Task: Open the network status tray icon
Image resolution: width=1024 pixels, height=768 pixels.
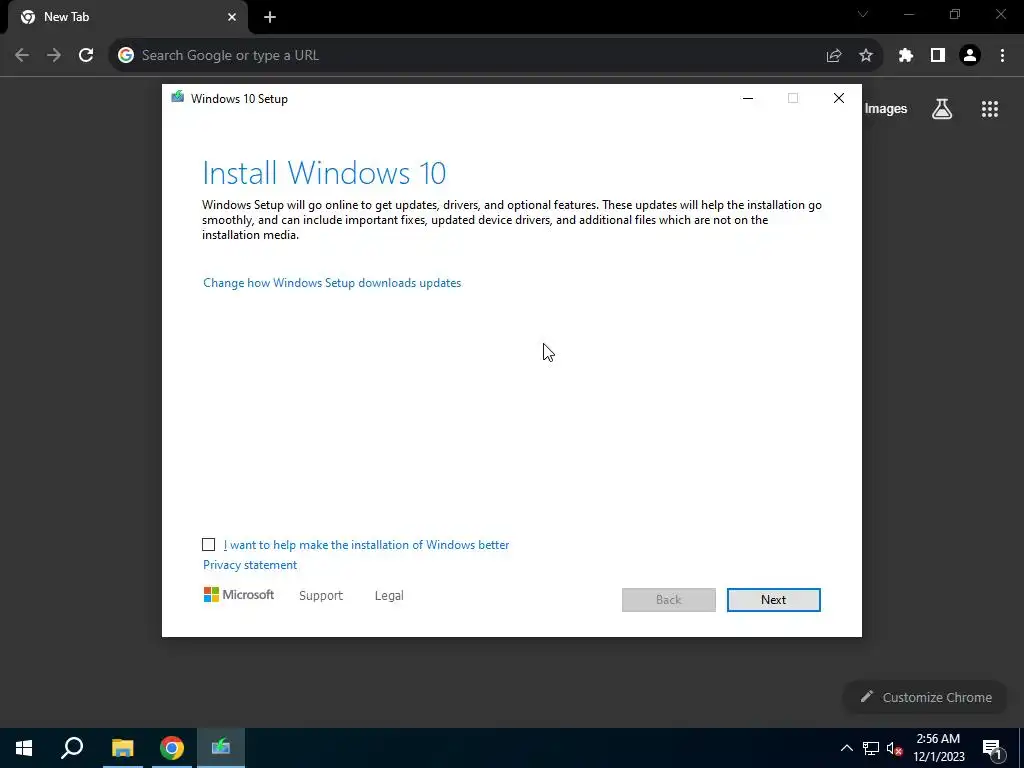Action: tap(871, 748)
